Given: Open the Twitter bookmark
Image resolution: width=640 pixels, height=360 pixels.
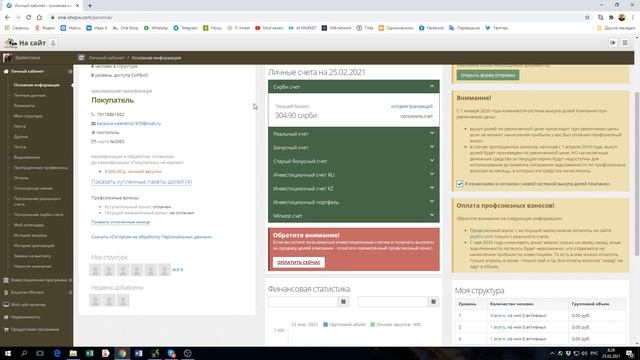Looking at the screenshot, I should (496, 28).
